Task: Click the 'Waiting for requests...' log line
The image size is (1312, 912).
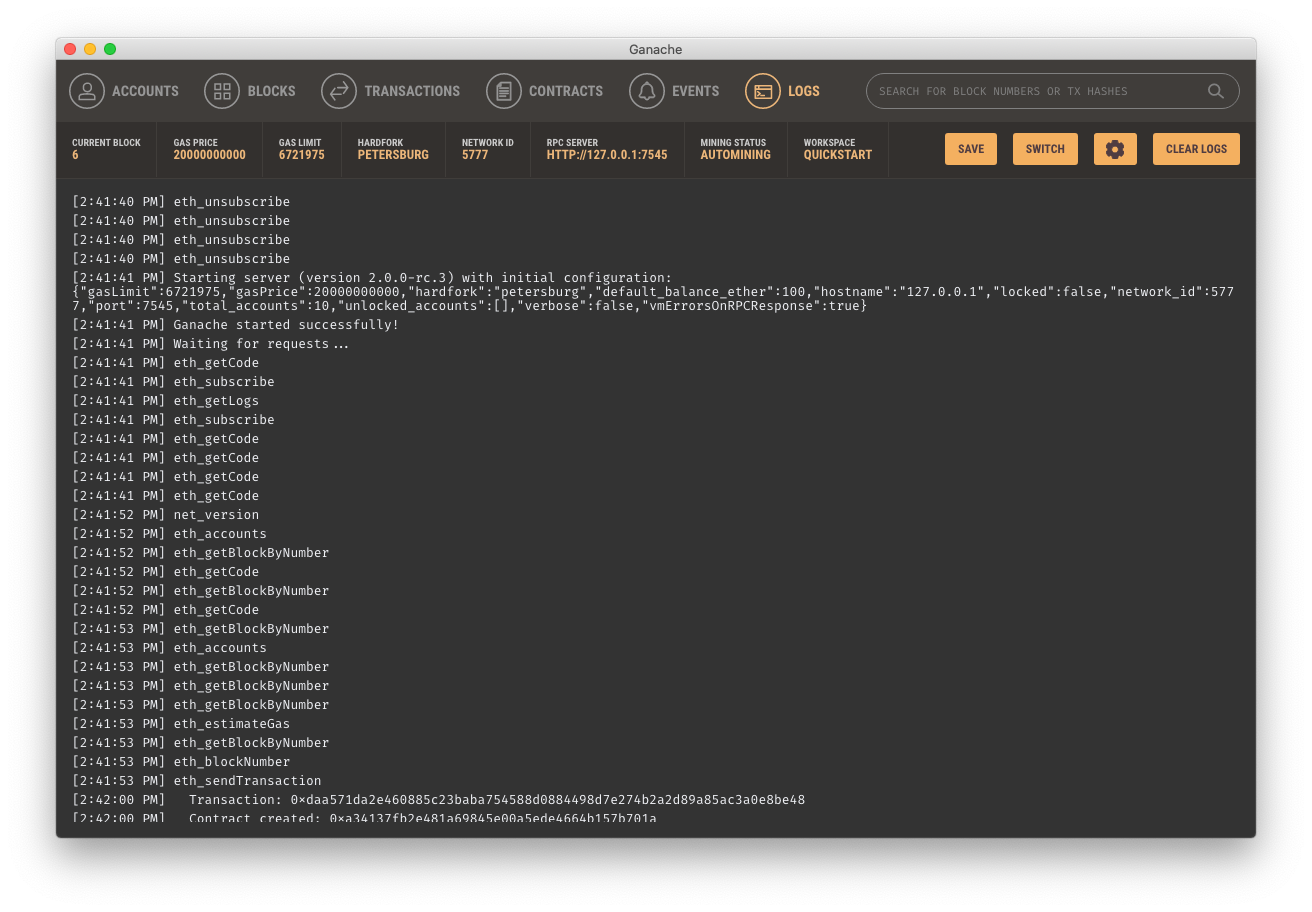Action: click(x=211, y=344)
